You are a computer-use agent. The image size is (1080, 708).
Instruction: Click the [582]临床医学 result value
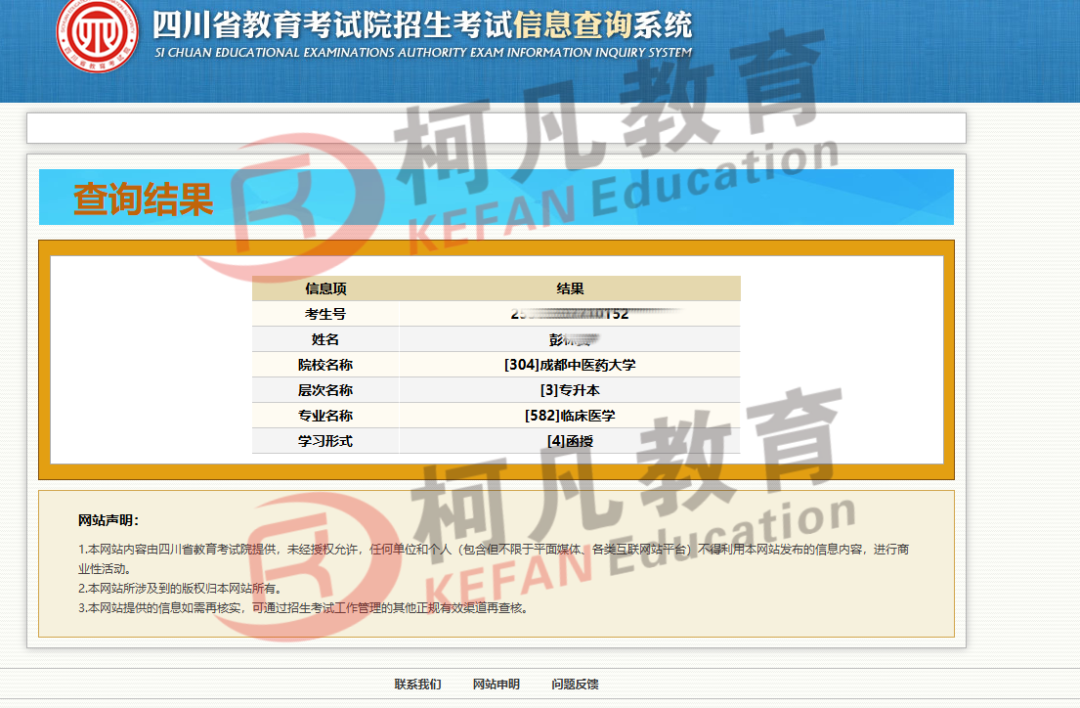pos(570,415)
